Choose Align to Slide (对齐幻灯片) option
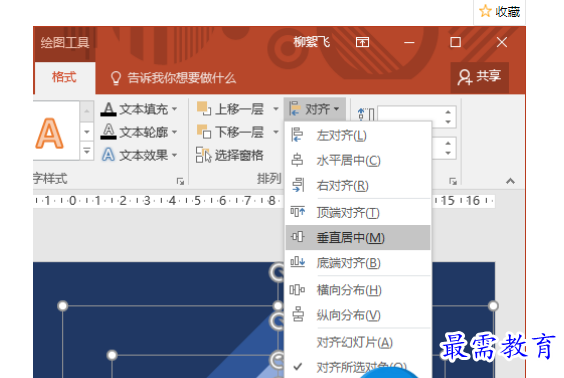The height and width of the screenshot is (378, 564). point(358,342)
